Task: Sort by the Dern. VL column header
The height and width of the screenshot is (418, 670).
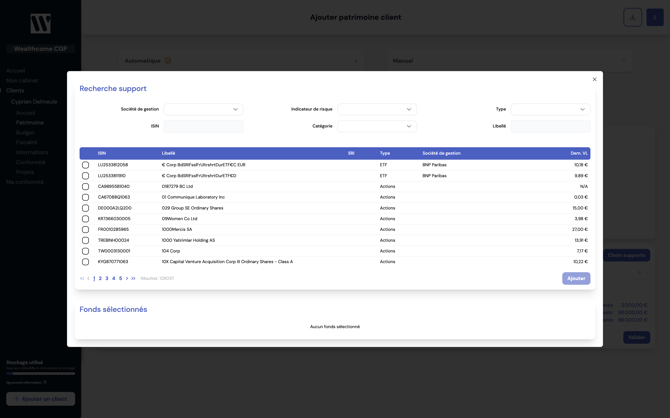Action: click(x=579, y=153)
